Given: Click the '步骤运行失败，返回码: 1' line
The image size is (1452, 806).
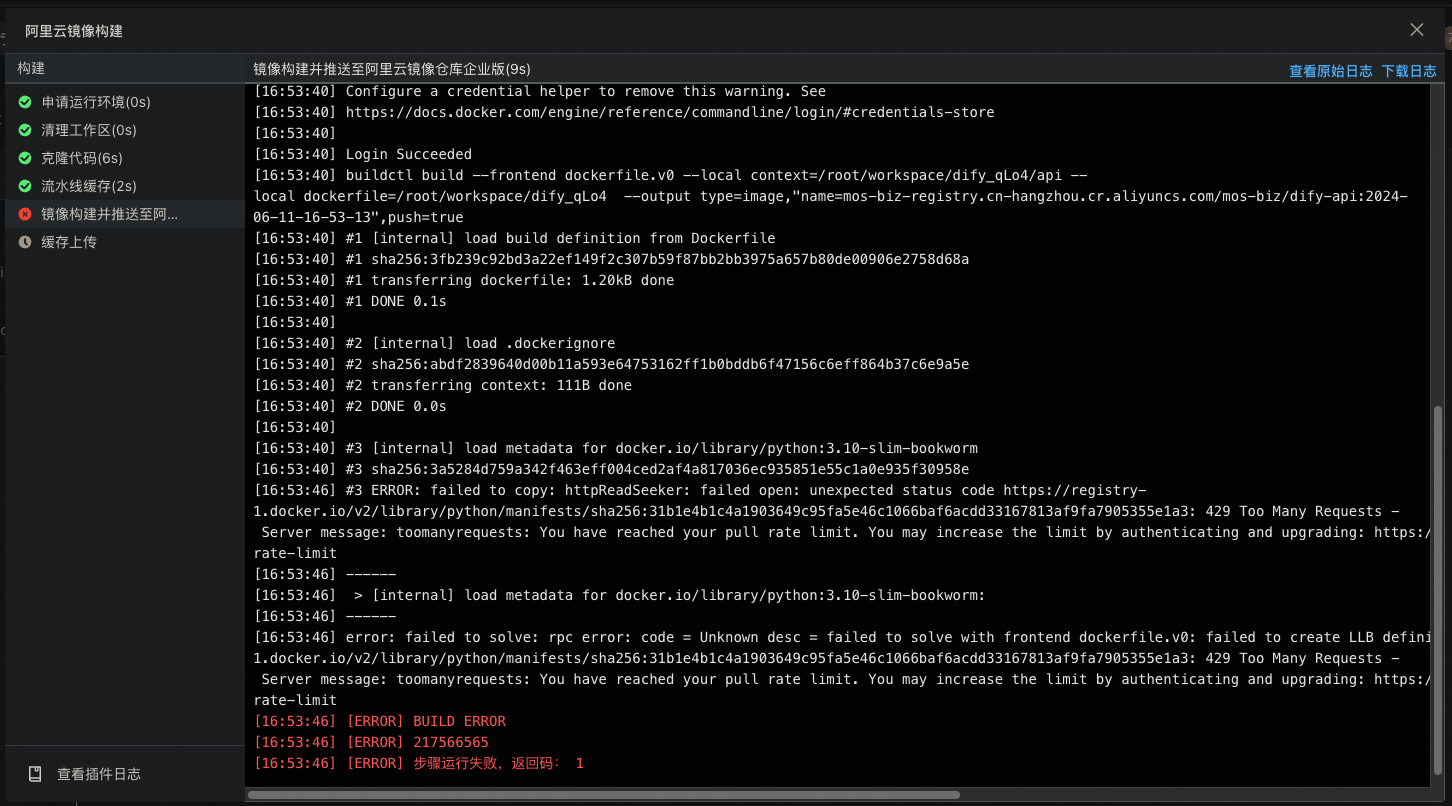Looking at the screenshot, I should coord(418,763).
